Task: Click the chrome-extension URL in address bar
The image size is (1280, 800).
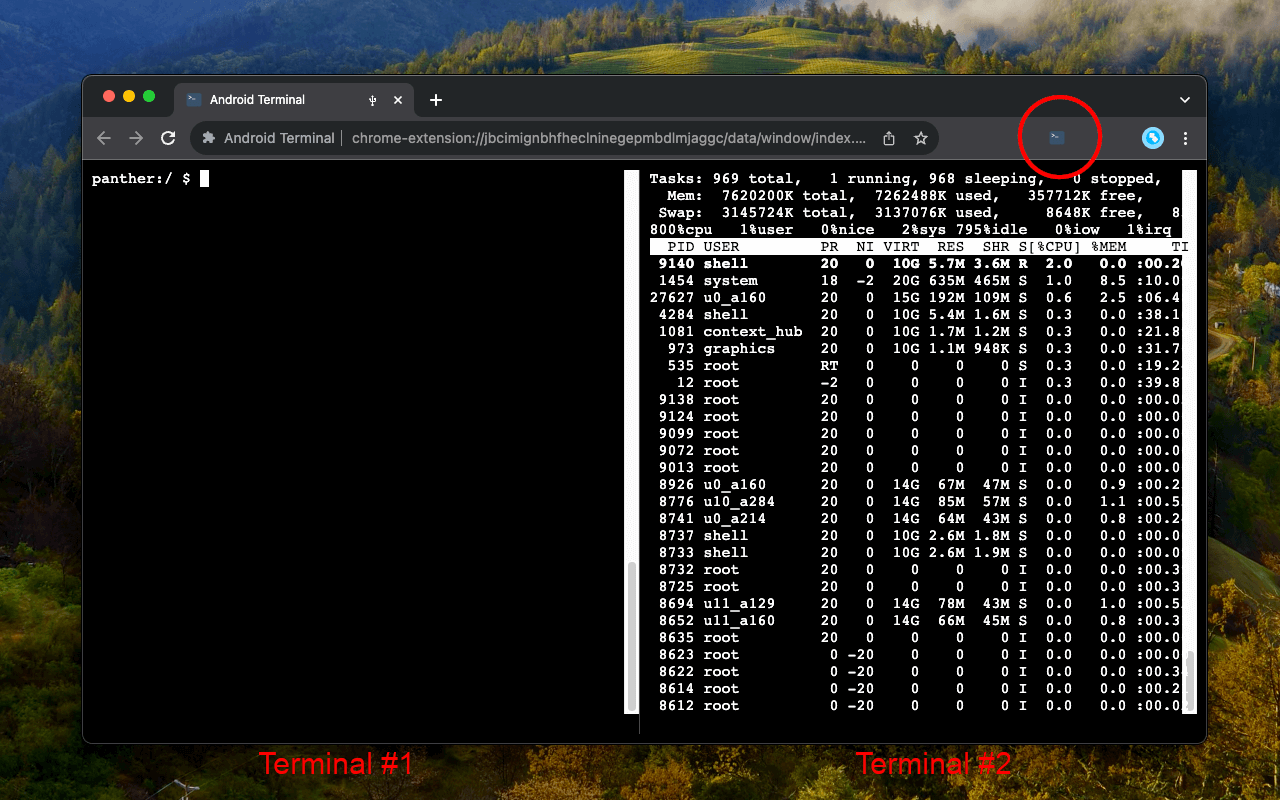Action: pos(608,138)
